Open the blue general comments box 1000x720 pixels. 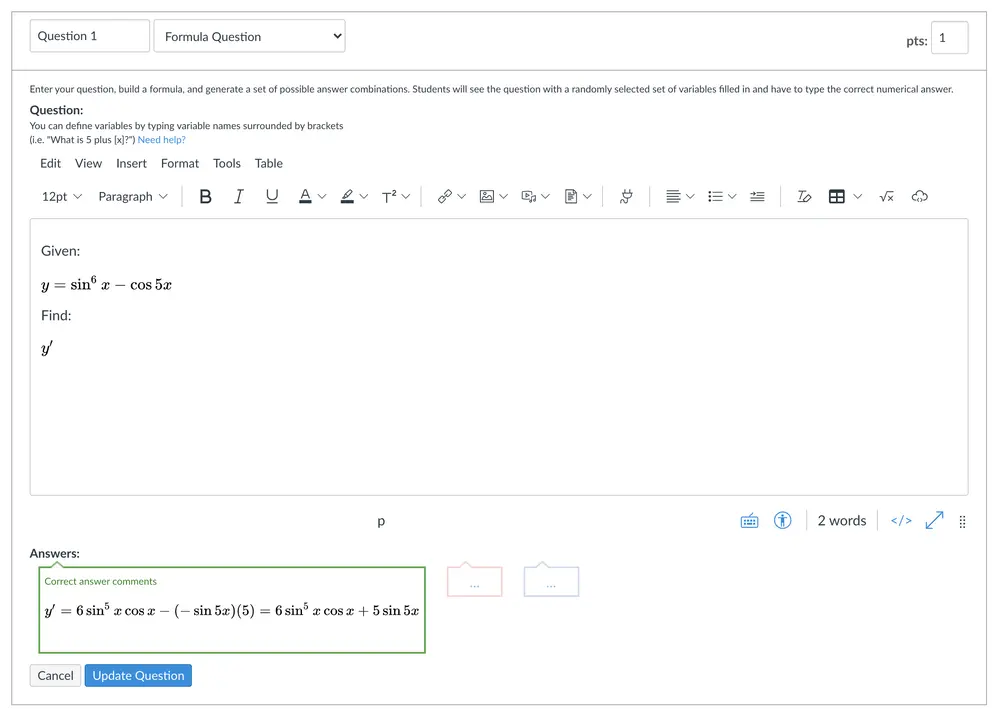click(551, 581)
